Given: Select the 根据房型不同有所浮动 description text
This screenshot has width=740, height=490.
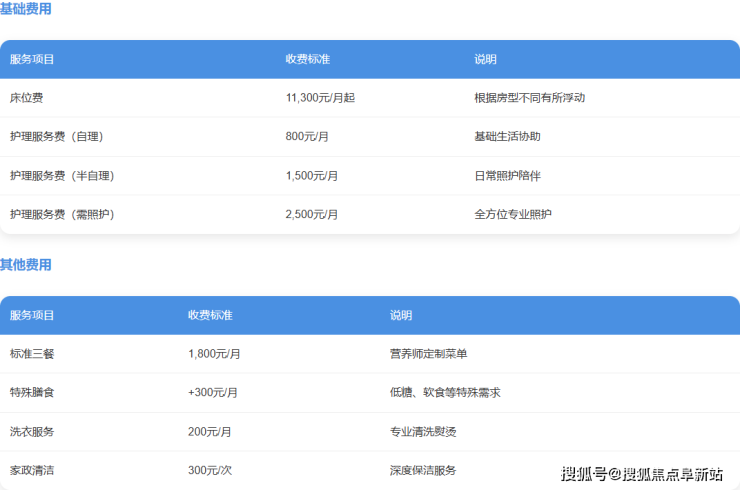Looking at the screenshot, I should 529,98.
